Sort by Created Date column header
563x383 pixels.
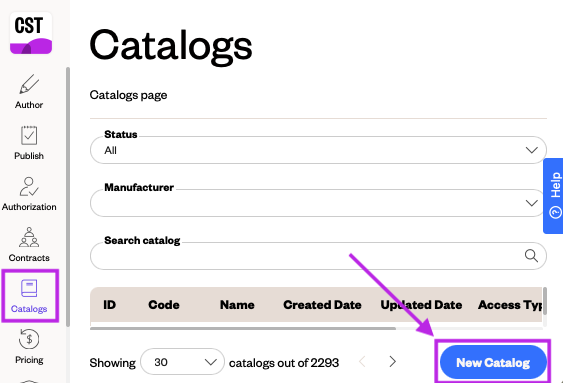tap(322, 305)
